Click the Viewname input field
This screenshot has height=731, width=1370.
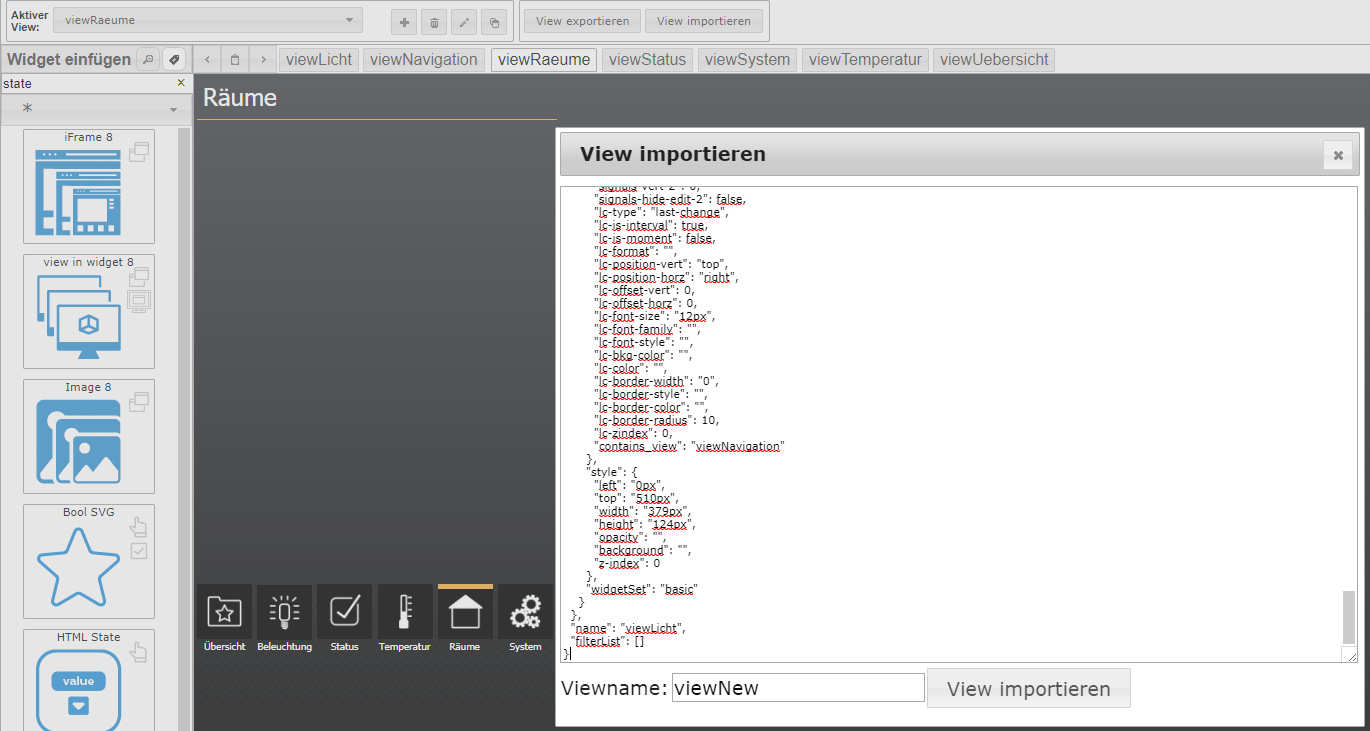(x=797, y=688)
